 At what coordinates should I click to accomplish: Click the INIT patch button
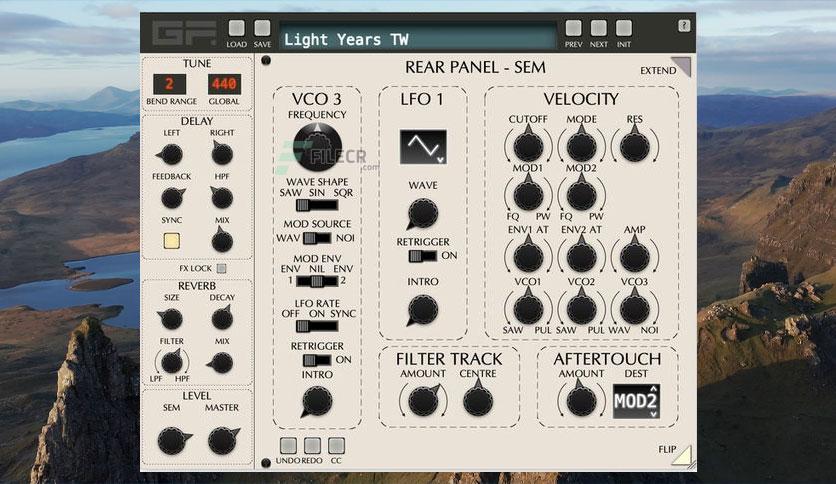(x=624, y=28)
